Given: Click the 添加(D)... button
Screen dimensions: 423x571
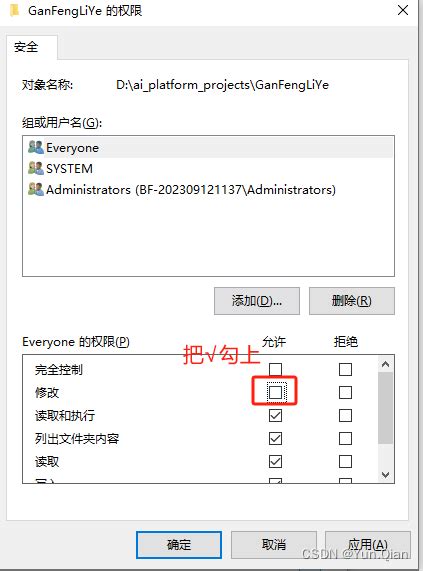Looking at the screenshot, I should pos(257,301).
